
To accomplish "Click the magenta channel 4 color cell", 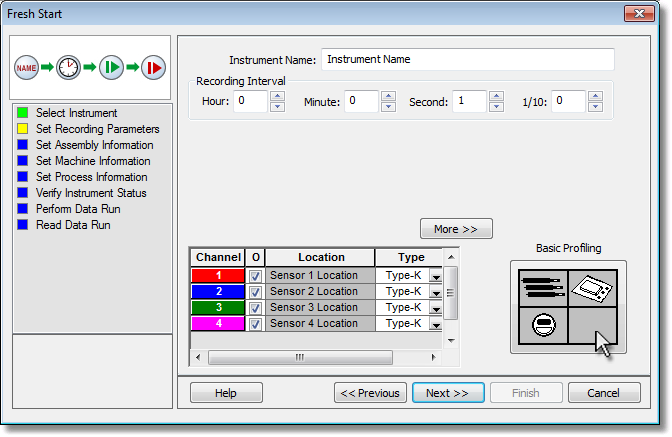I will click(218, 323).
